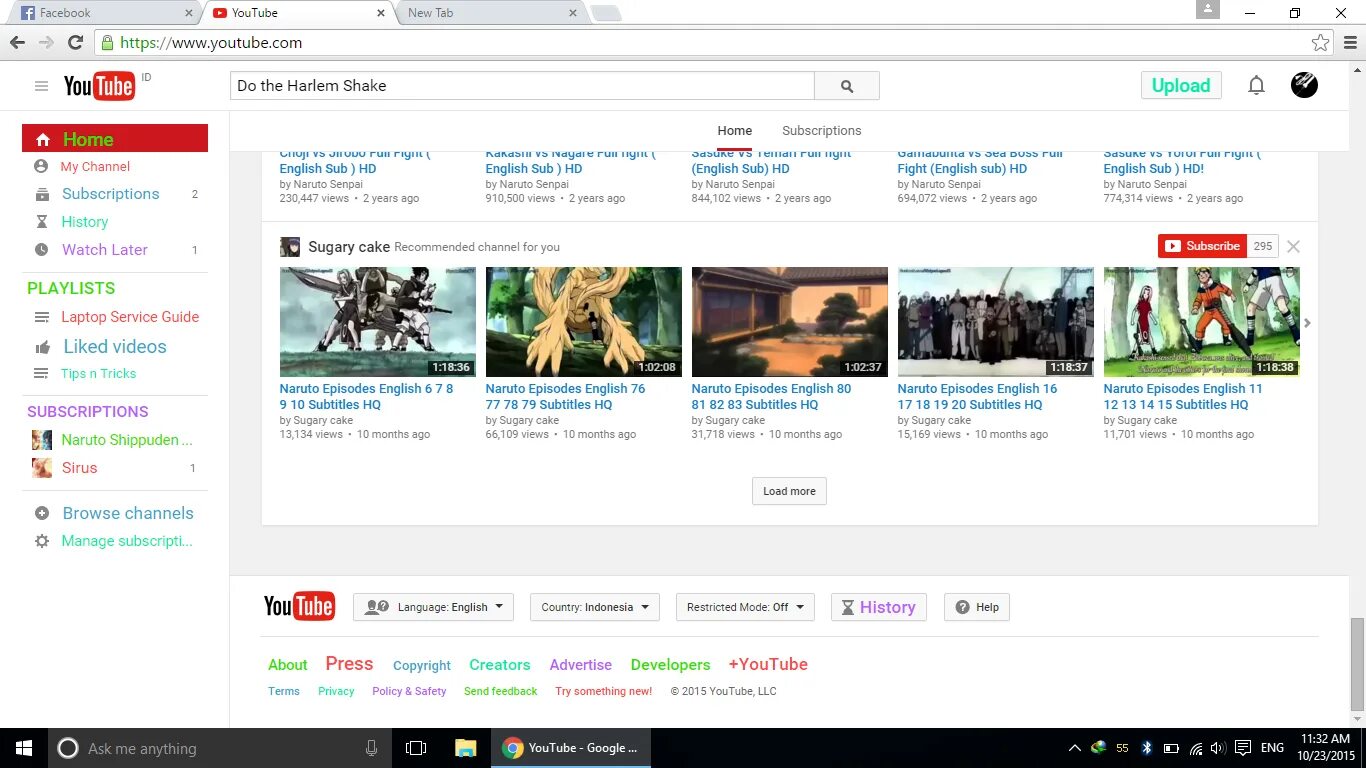Bookmark this page with the star icon
The height and width of the screenshot is (768, 1366).
click(x=1321, y=43)
